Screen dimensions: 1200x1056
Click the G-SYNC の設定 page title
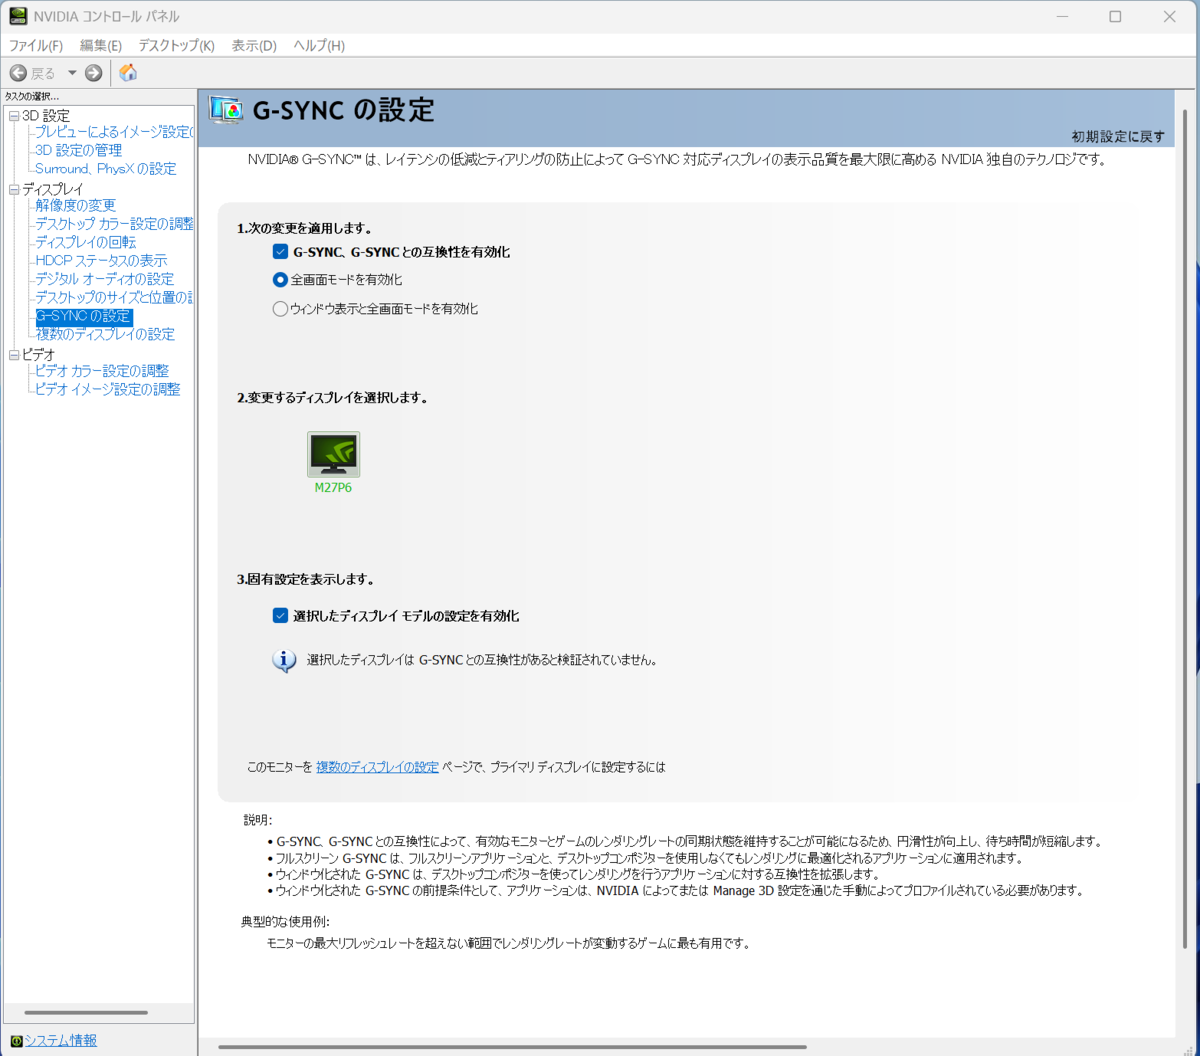343,110
